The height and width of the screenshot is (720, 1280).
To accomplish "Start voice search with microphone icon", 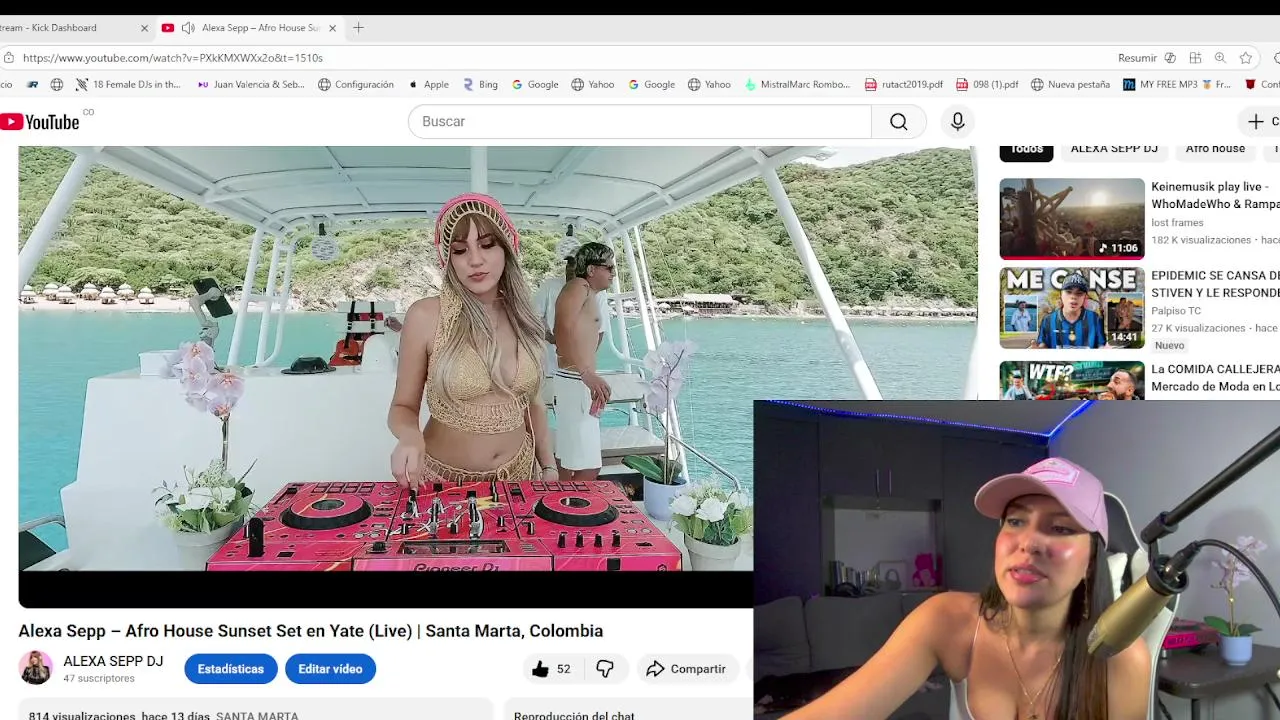I will [x=958, y=121].
